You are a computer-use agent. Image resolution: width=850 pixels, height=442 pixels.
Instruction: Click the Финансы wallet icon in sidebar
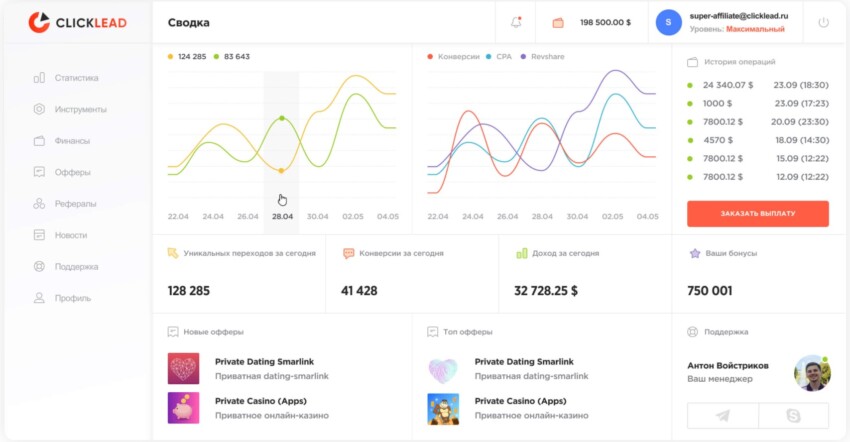pyautogui.click(x=39, y=140)
